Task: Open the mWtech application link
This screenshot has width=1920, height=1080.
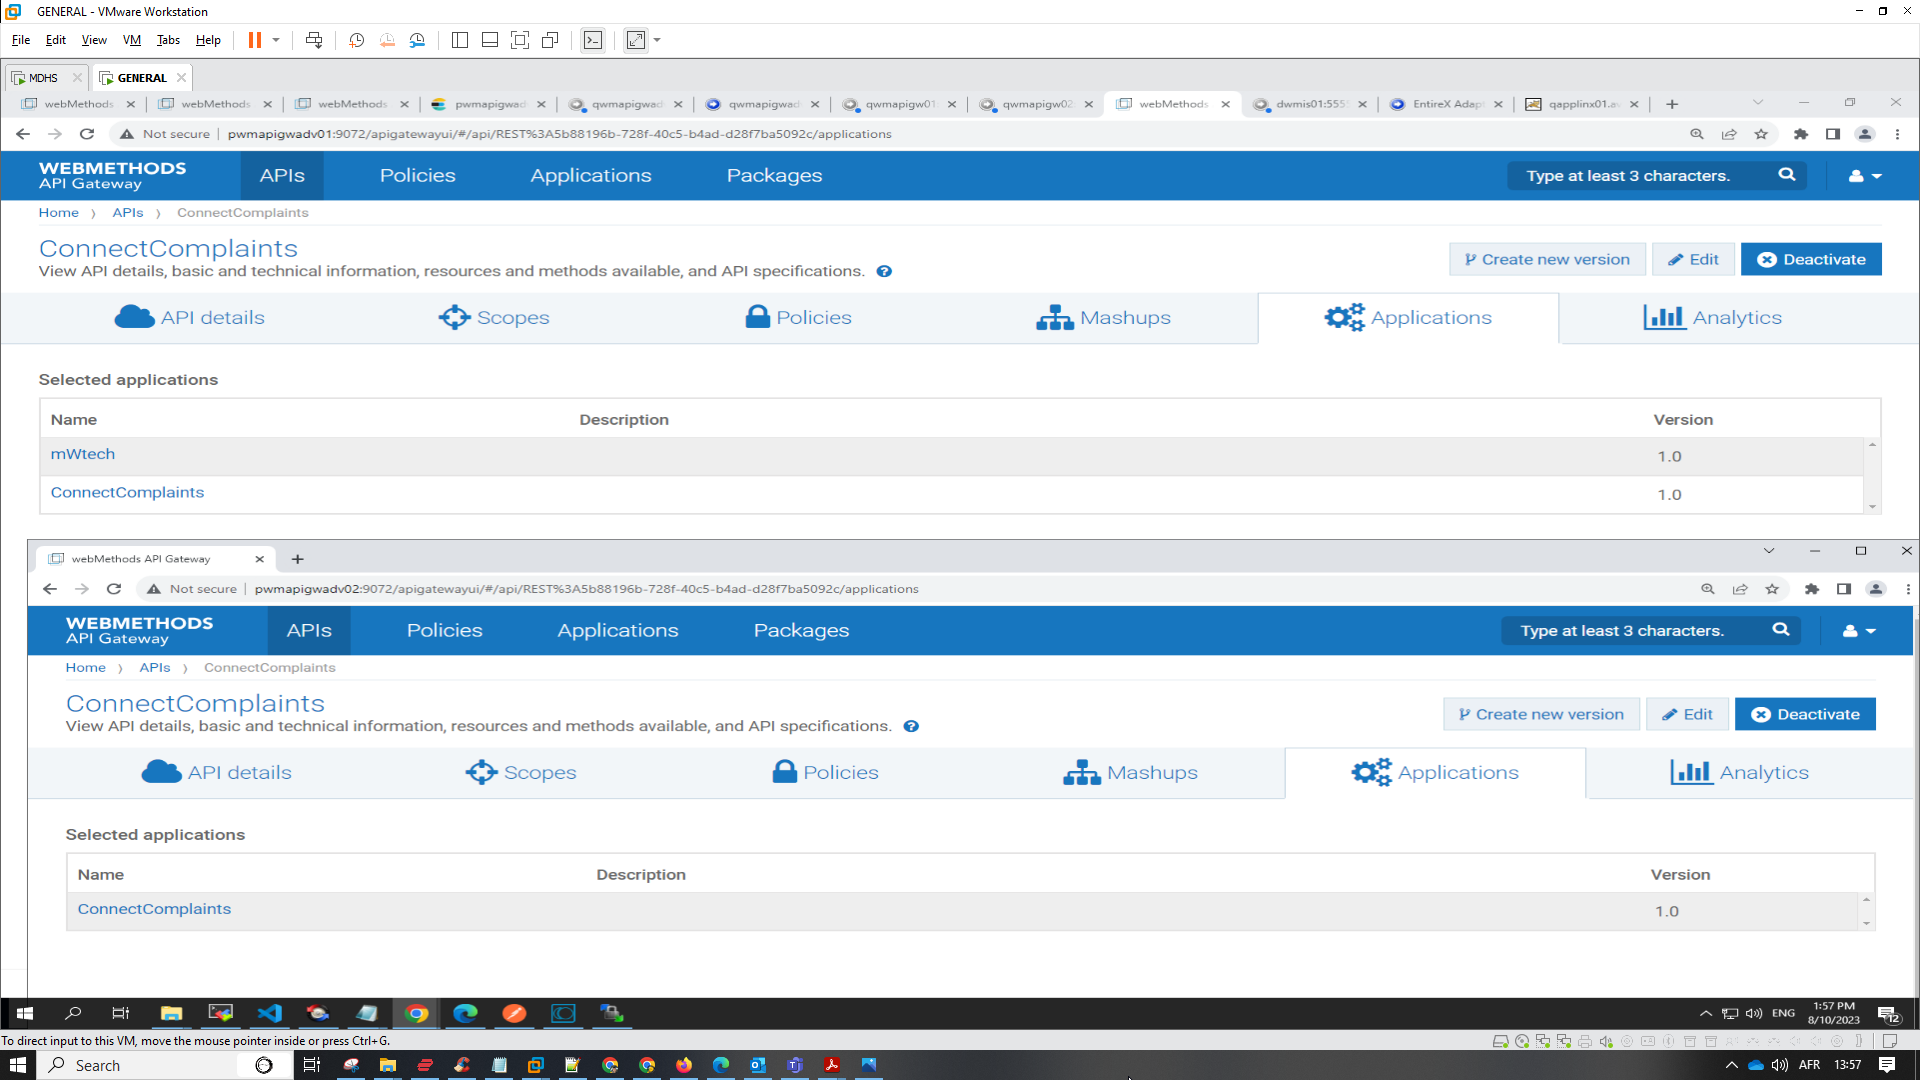Action: pyautogui.click(x=83, y=454)
